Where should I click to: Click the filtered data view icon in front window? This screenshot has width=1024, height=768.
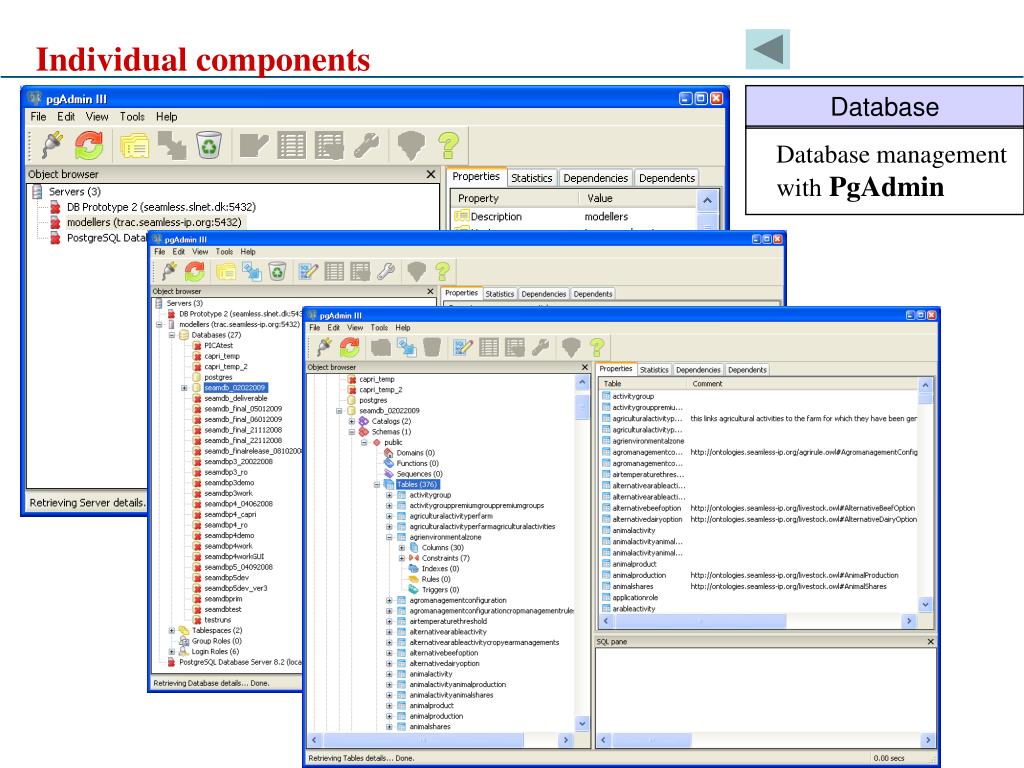tap(515, 347)
